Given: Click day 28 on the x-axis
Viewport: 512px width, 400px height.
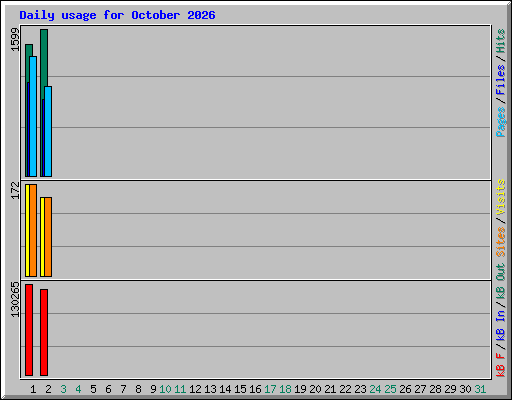Looking at the screenshot, I should pyautogui.click(x=435, y=389).
